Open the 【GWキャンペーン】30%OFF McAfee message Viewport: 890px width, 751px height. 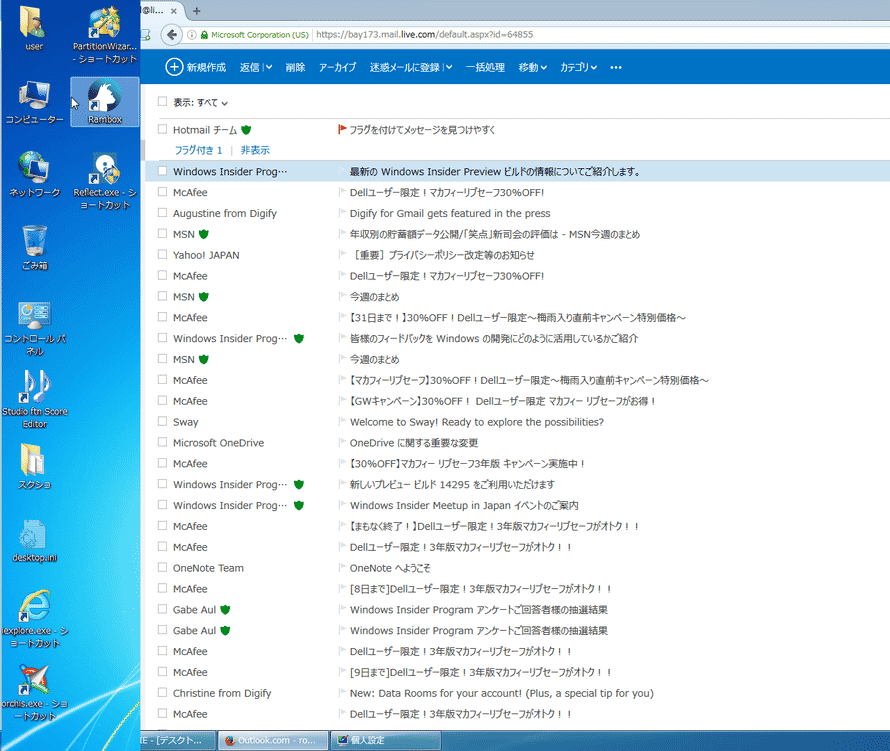[503, 401]
